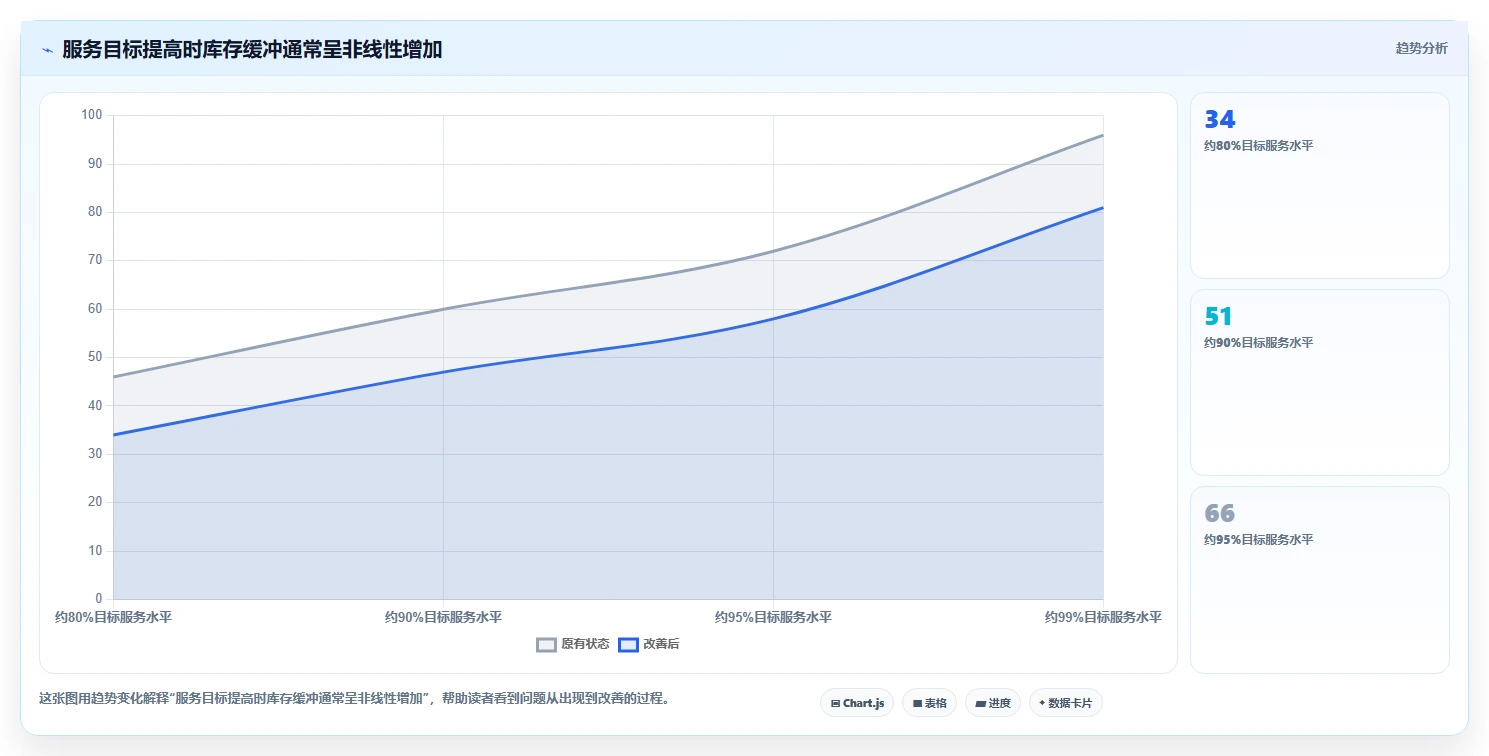This screenshot has width=1489, height=756.
Task: Click y-axis value 80
Action: click(x=96, y=212)
